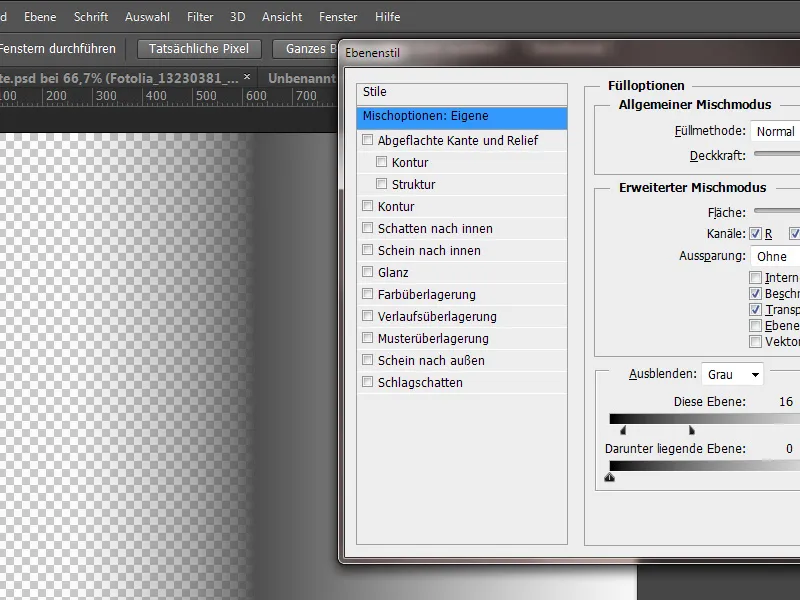Toggle the Intern checkbox
This screenshot has width=800, height=600.
pyautogui.click(x=755, y=278)
